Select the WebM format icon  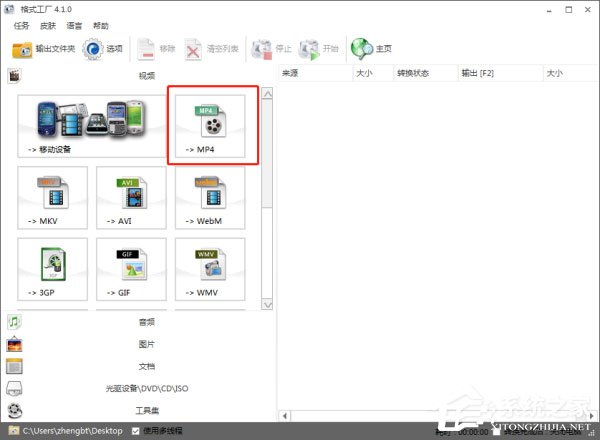click(210, 197)
